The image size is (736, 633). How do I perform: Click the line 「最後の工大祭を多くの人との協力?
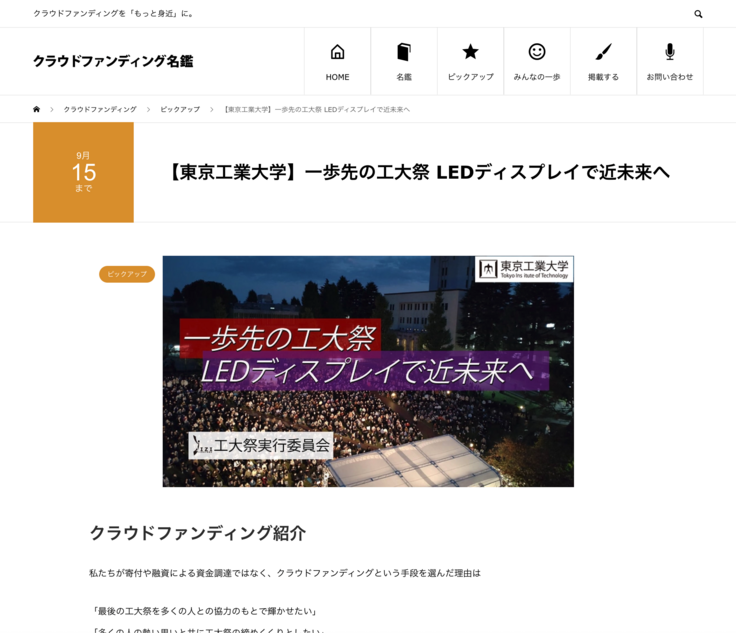(205, 611)
